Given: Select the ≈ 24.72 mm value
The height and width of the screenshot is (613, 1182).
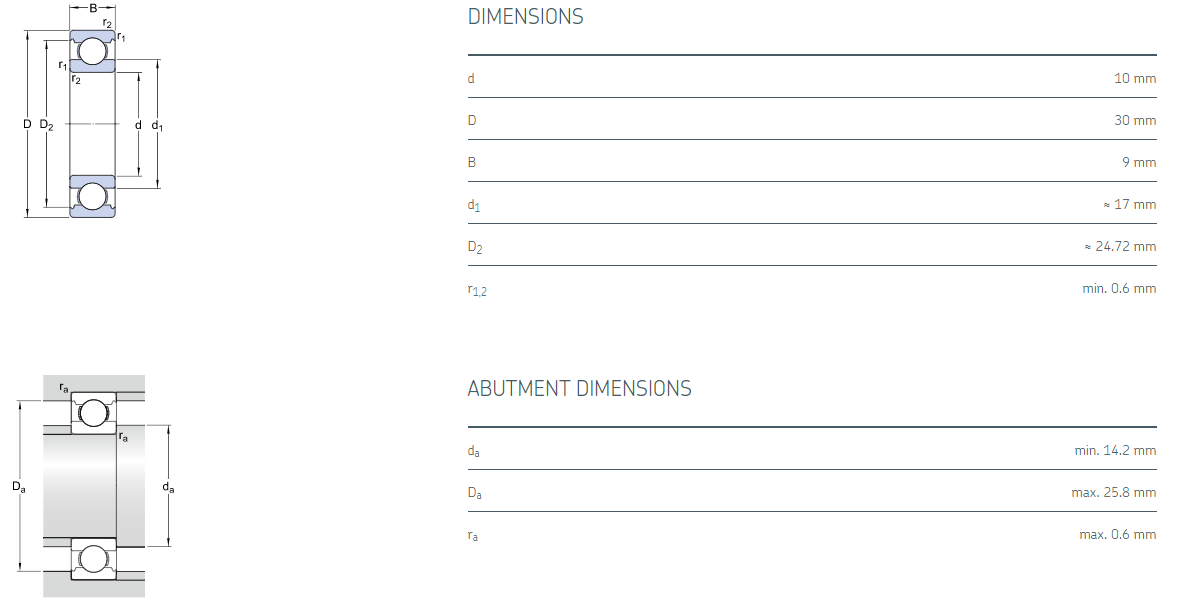Looking at the screenshot, I should pyautogui.click(x=1120, y=246).
